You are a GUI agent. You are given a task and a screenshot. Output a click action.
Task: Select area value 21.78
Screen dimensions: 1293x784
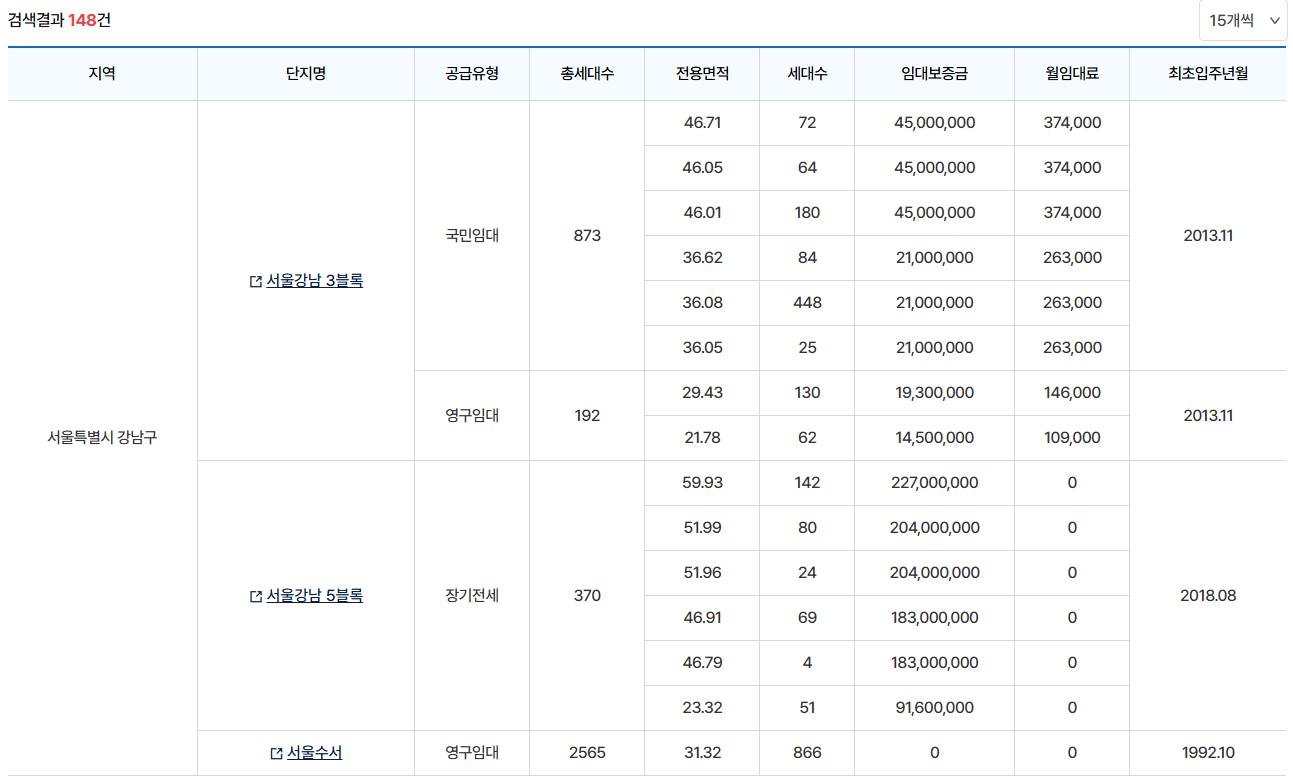click(x=702, y=438)
